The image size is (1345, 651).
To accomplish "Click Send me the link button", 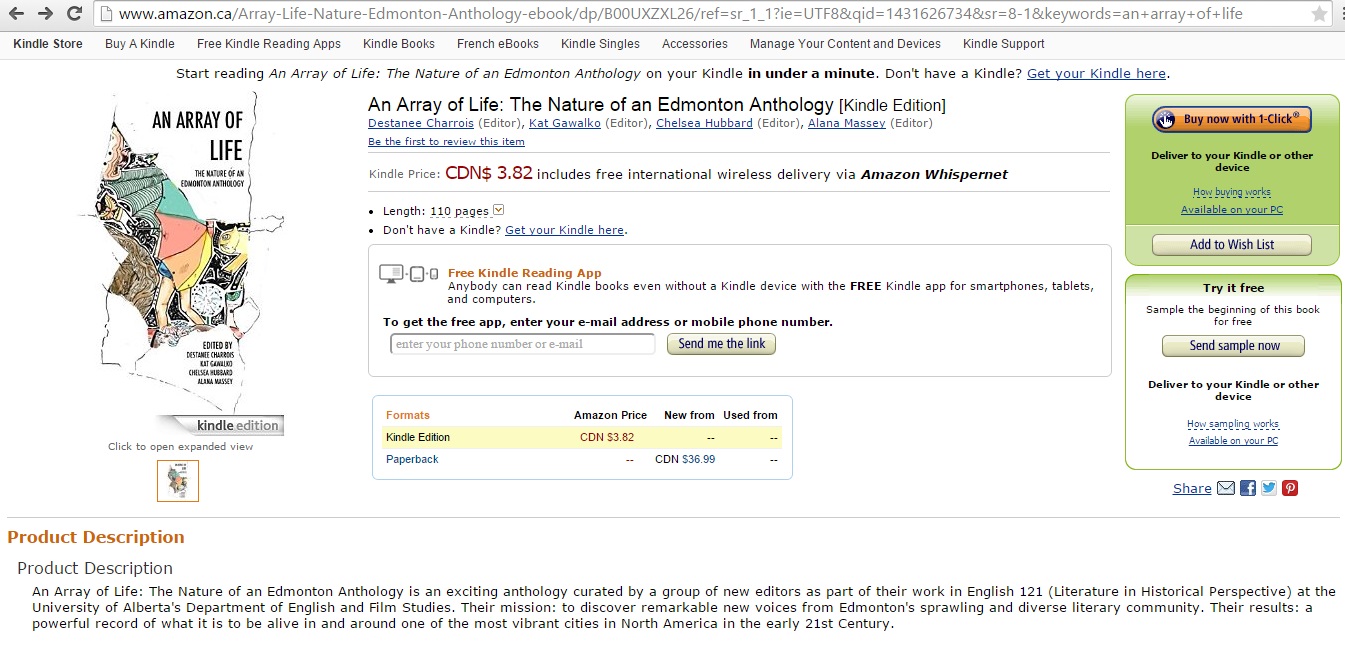I will [x=721, y=344].
